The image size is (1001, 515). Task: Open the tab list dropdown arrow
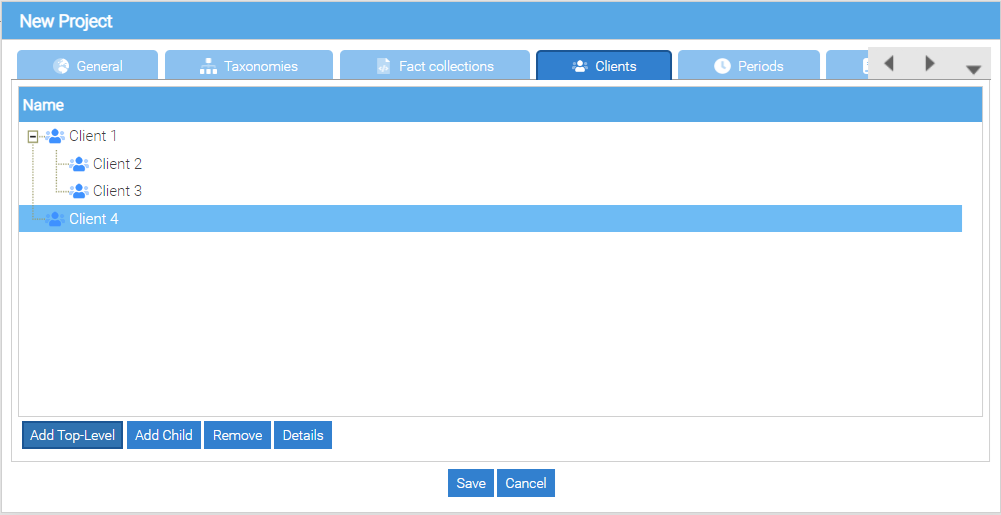[x=973, y=69]
